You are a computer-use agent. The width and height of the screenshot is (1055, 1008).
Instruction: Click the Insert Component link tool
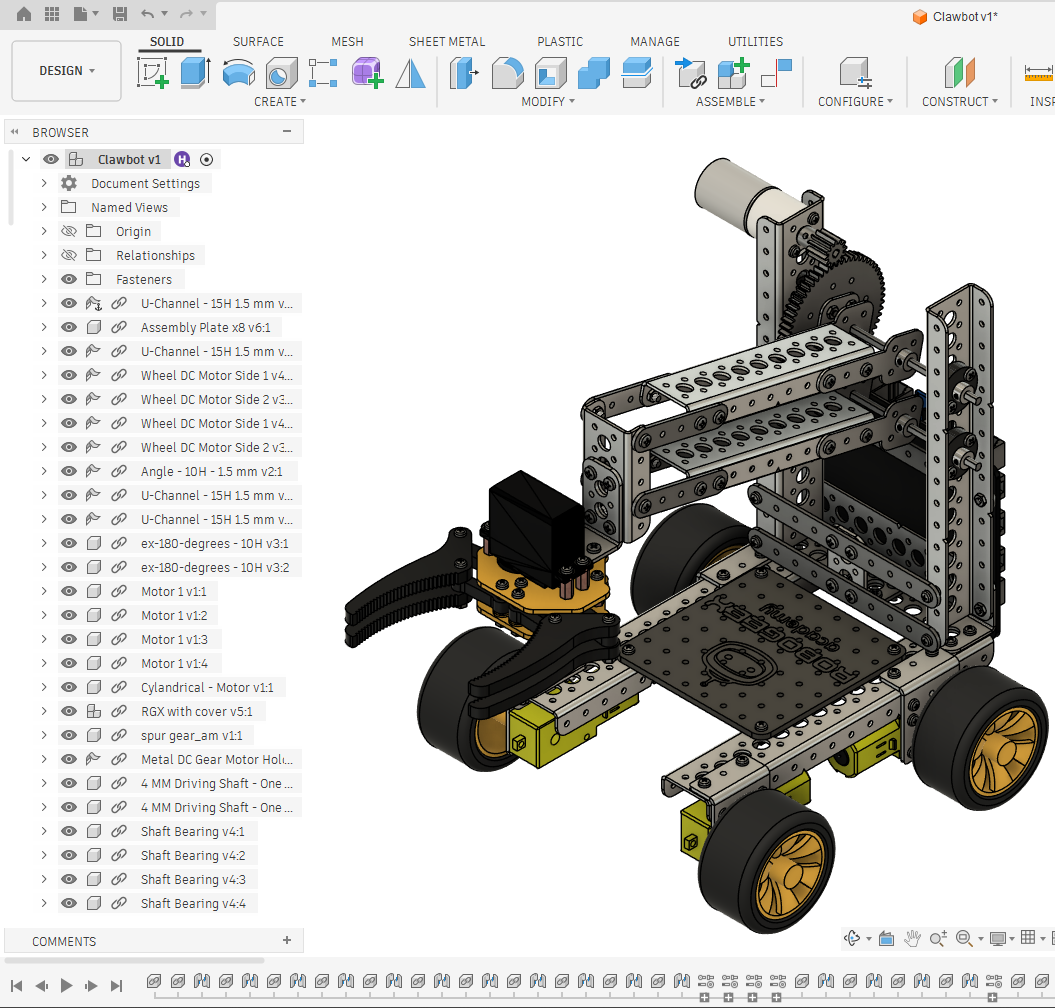[690, 73]
